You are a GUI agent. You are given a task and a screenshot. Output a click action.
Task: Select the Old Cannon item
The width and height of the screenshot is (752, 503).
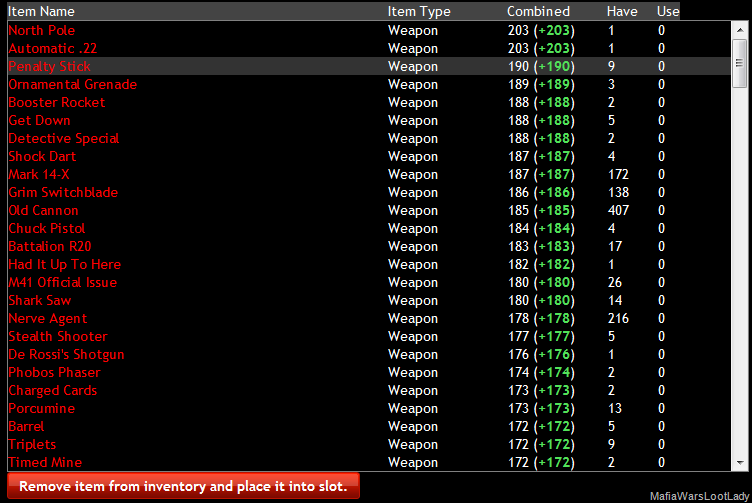click(369, 211)
